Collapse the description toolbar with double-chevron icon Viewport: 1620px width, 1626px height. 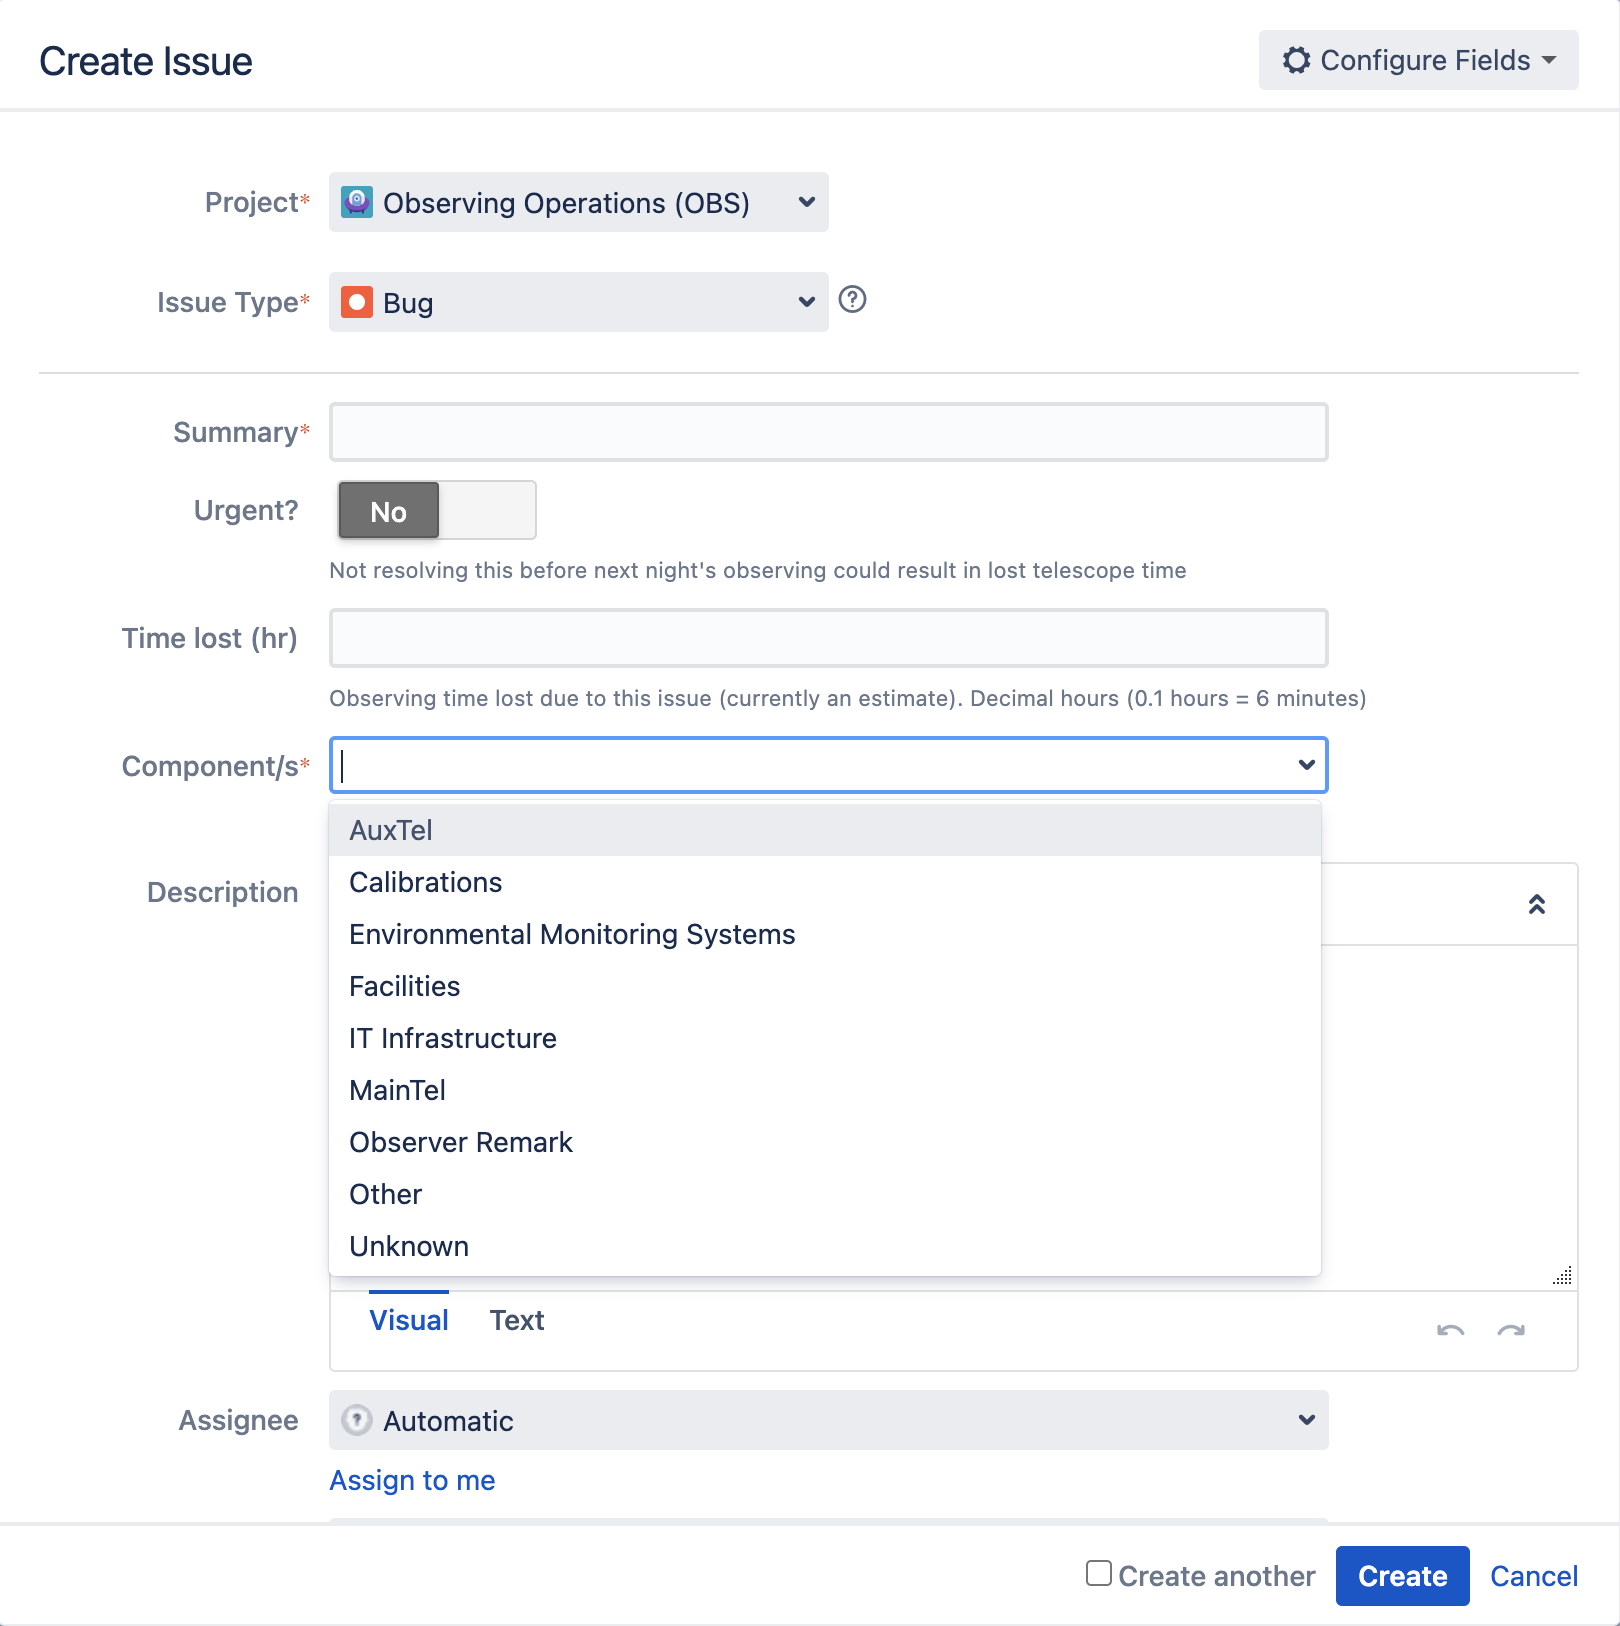(x=1537, y=904)
